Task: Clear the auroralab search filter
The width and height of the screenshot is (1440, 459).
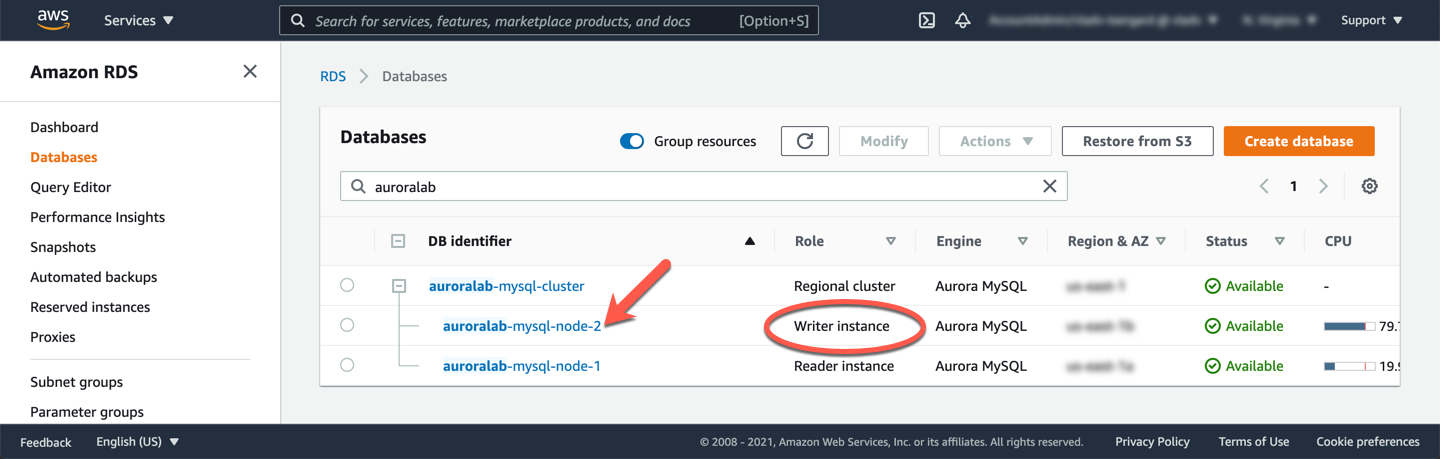Action: (x=1049, y=186)
